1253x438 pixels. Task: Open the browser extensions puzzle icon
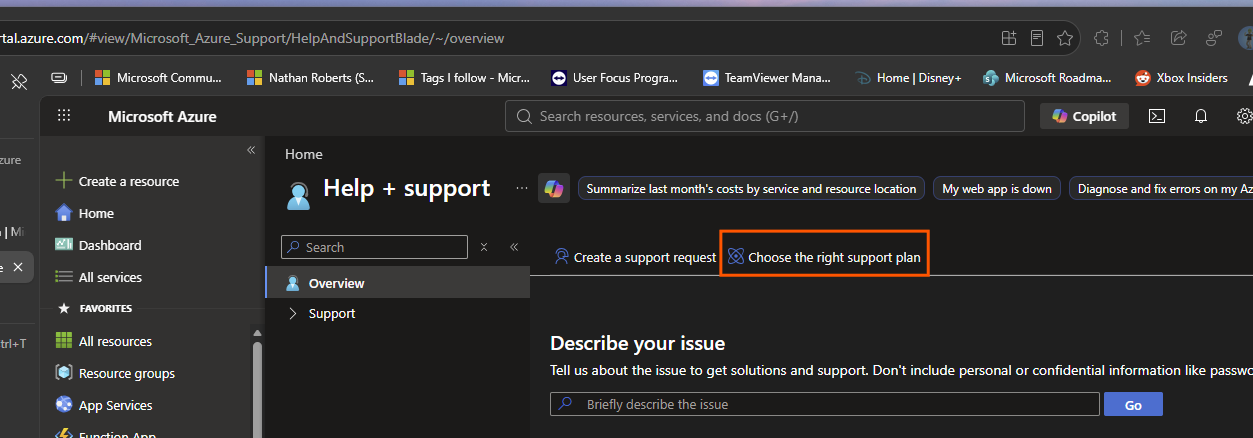point(1103,38)
